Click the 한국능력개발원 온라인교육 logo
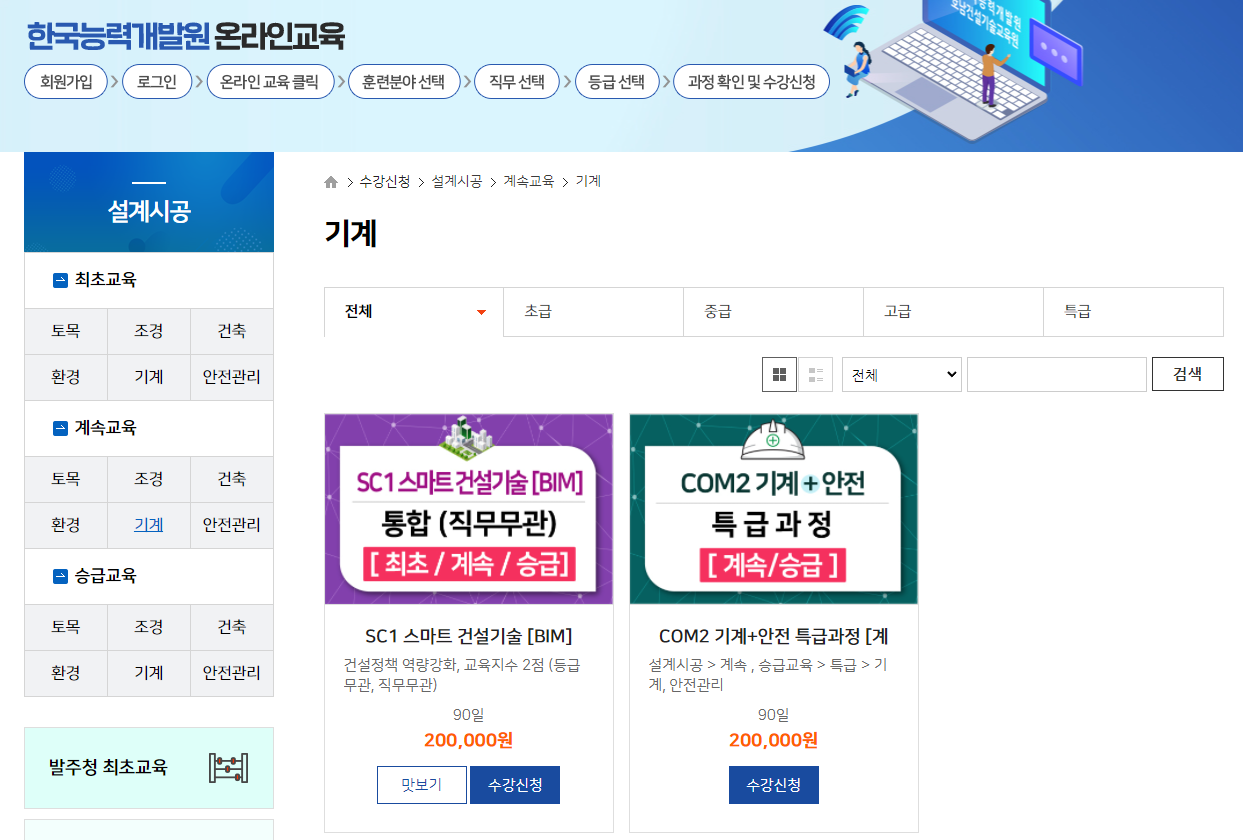This screenshot has height=840, width=1243. click(186, 36)
